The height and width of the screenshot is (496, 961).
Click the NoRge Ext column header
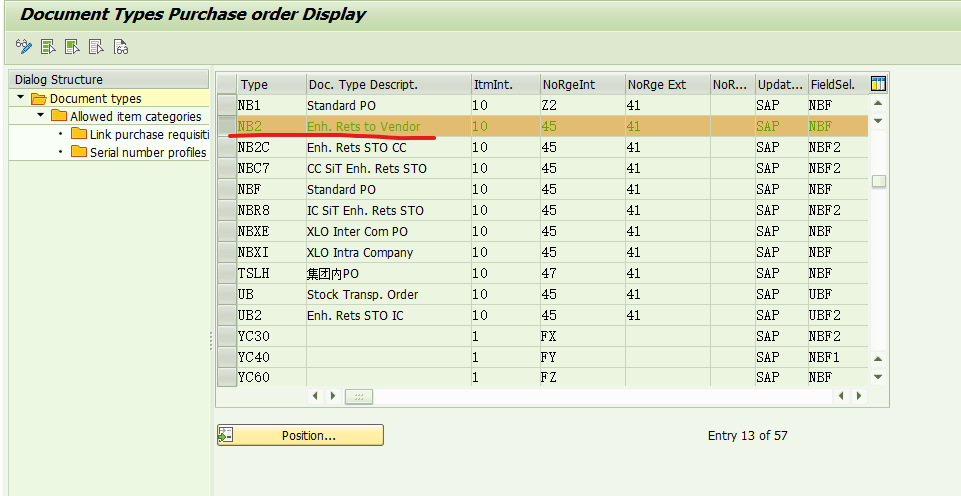pyautogui.click(x=667, y=85)
